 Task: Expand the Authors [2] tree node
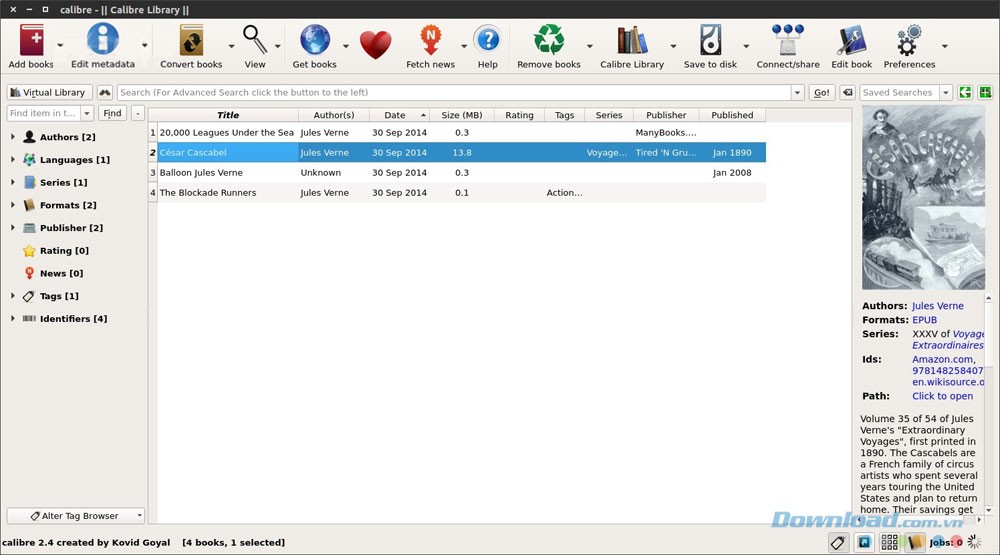pyautogui.click(x=12, y=137)
